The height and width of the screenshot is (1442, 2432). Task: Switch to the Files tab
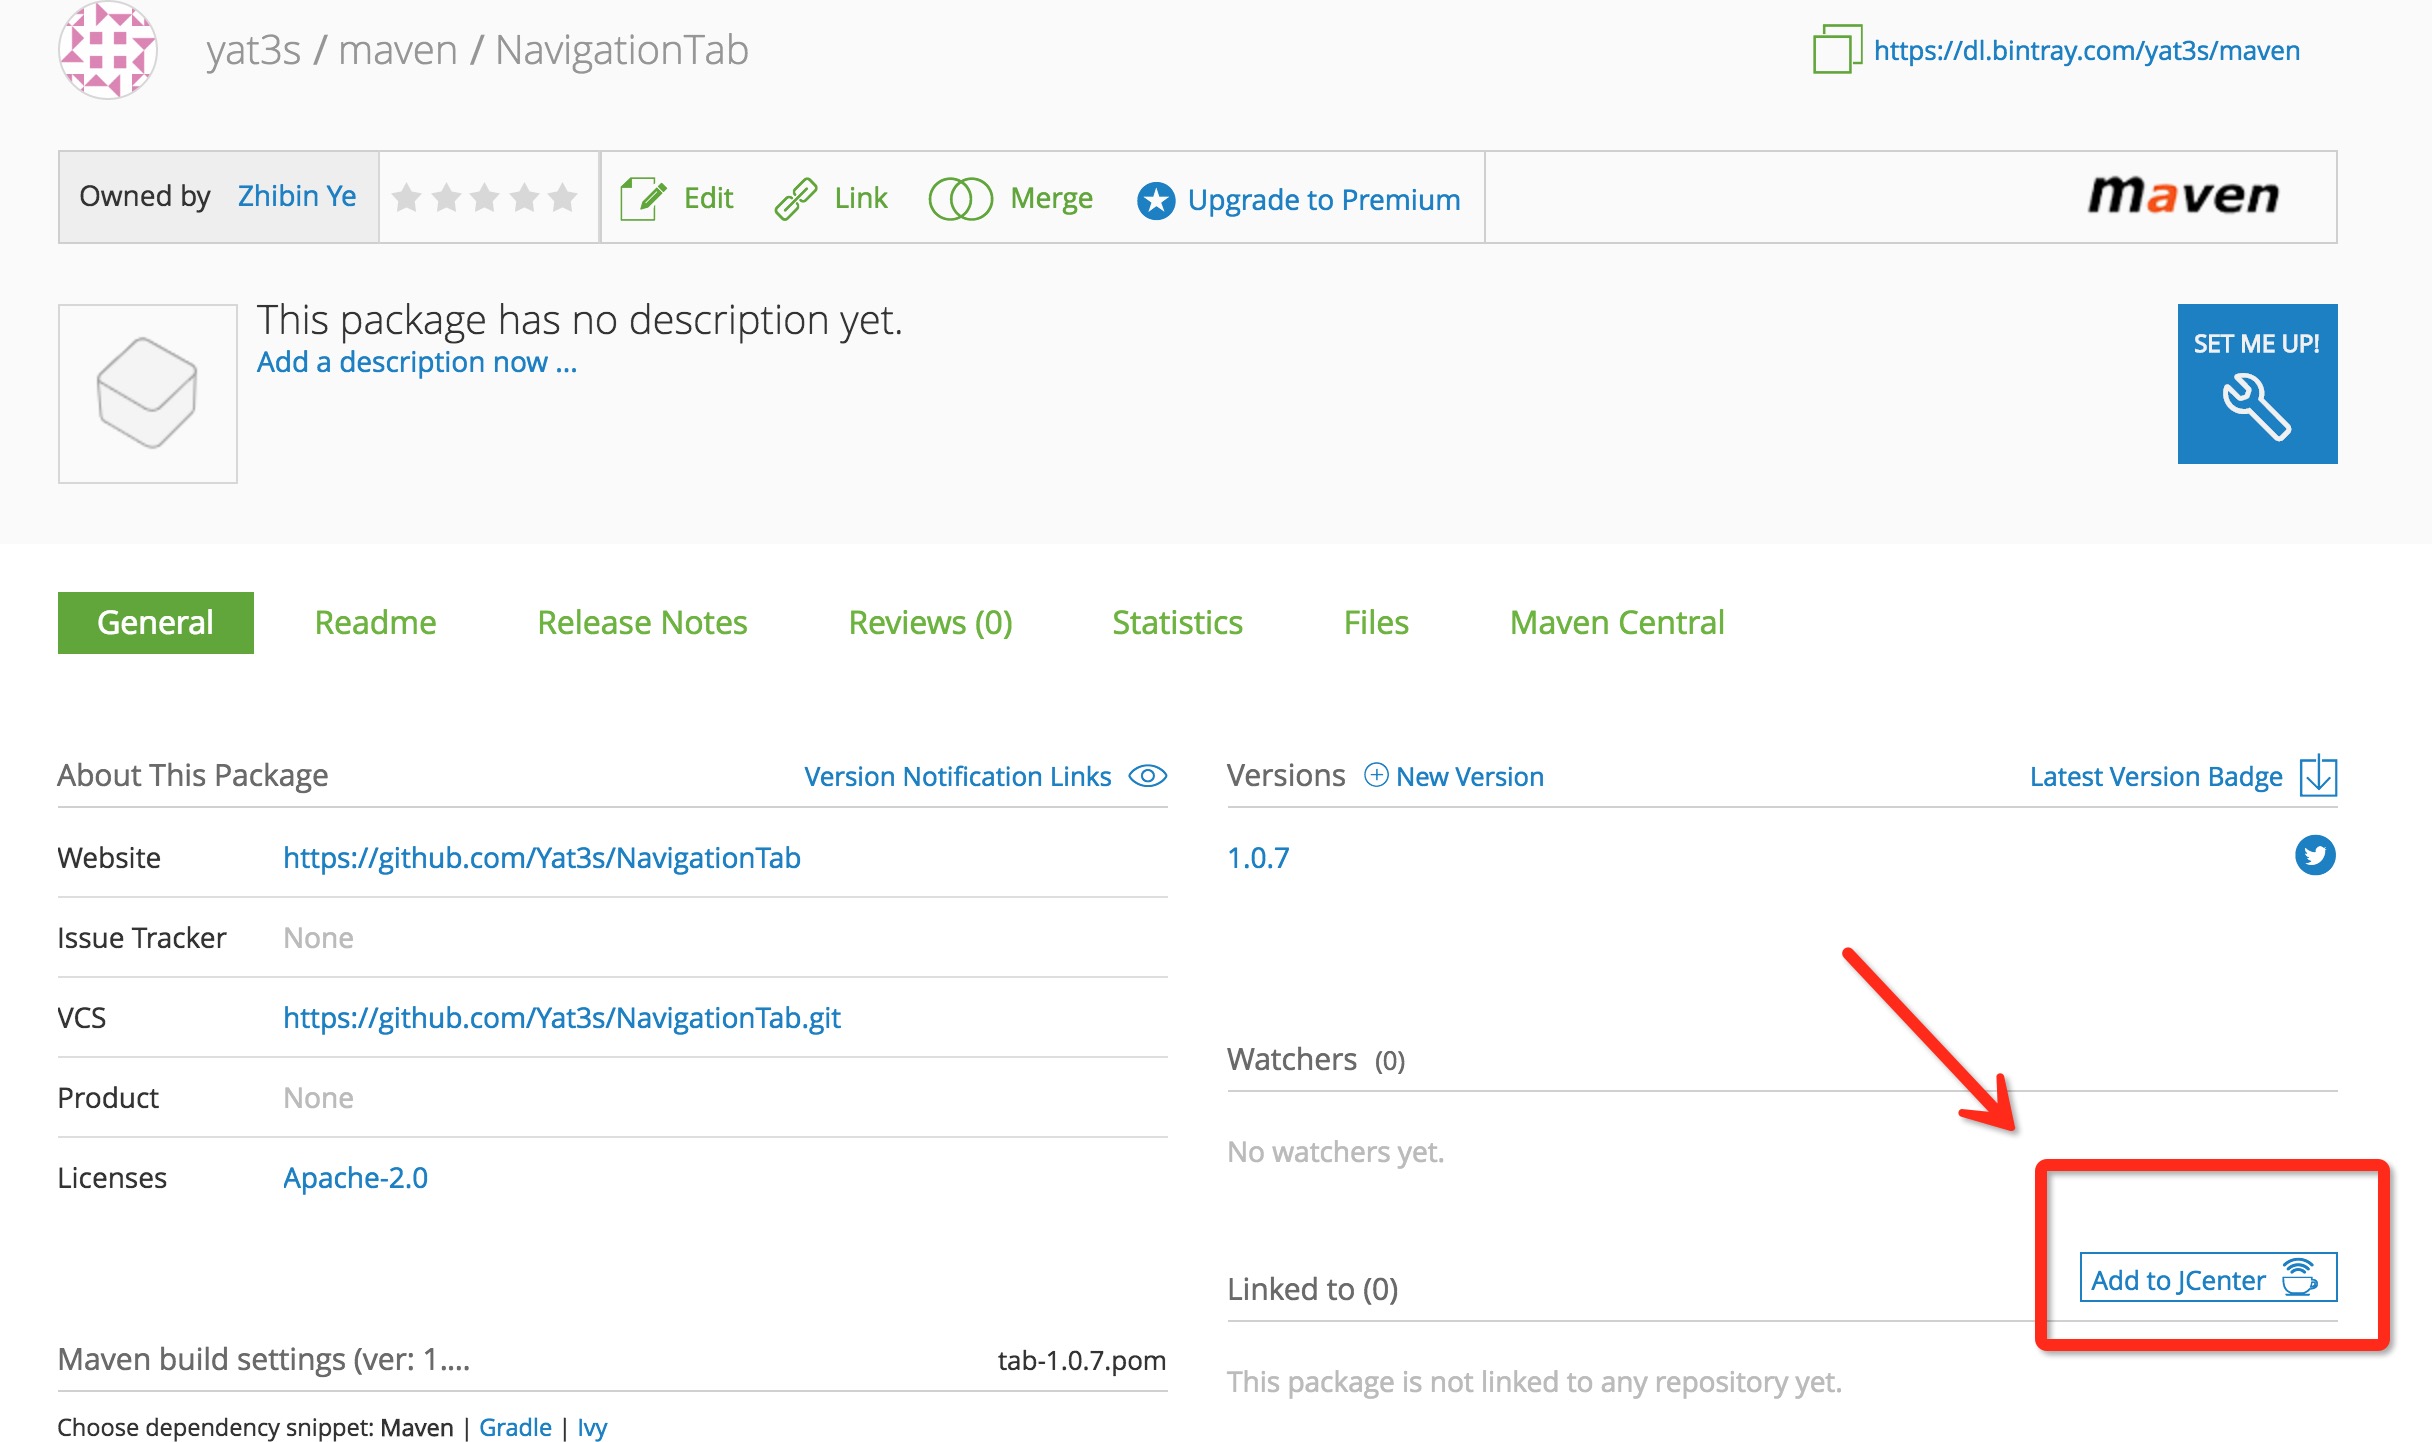coord(1376,622)
